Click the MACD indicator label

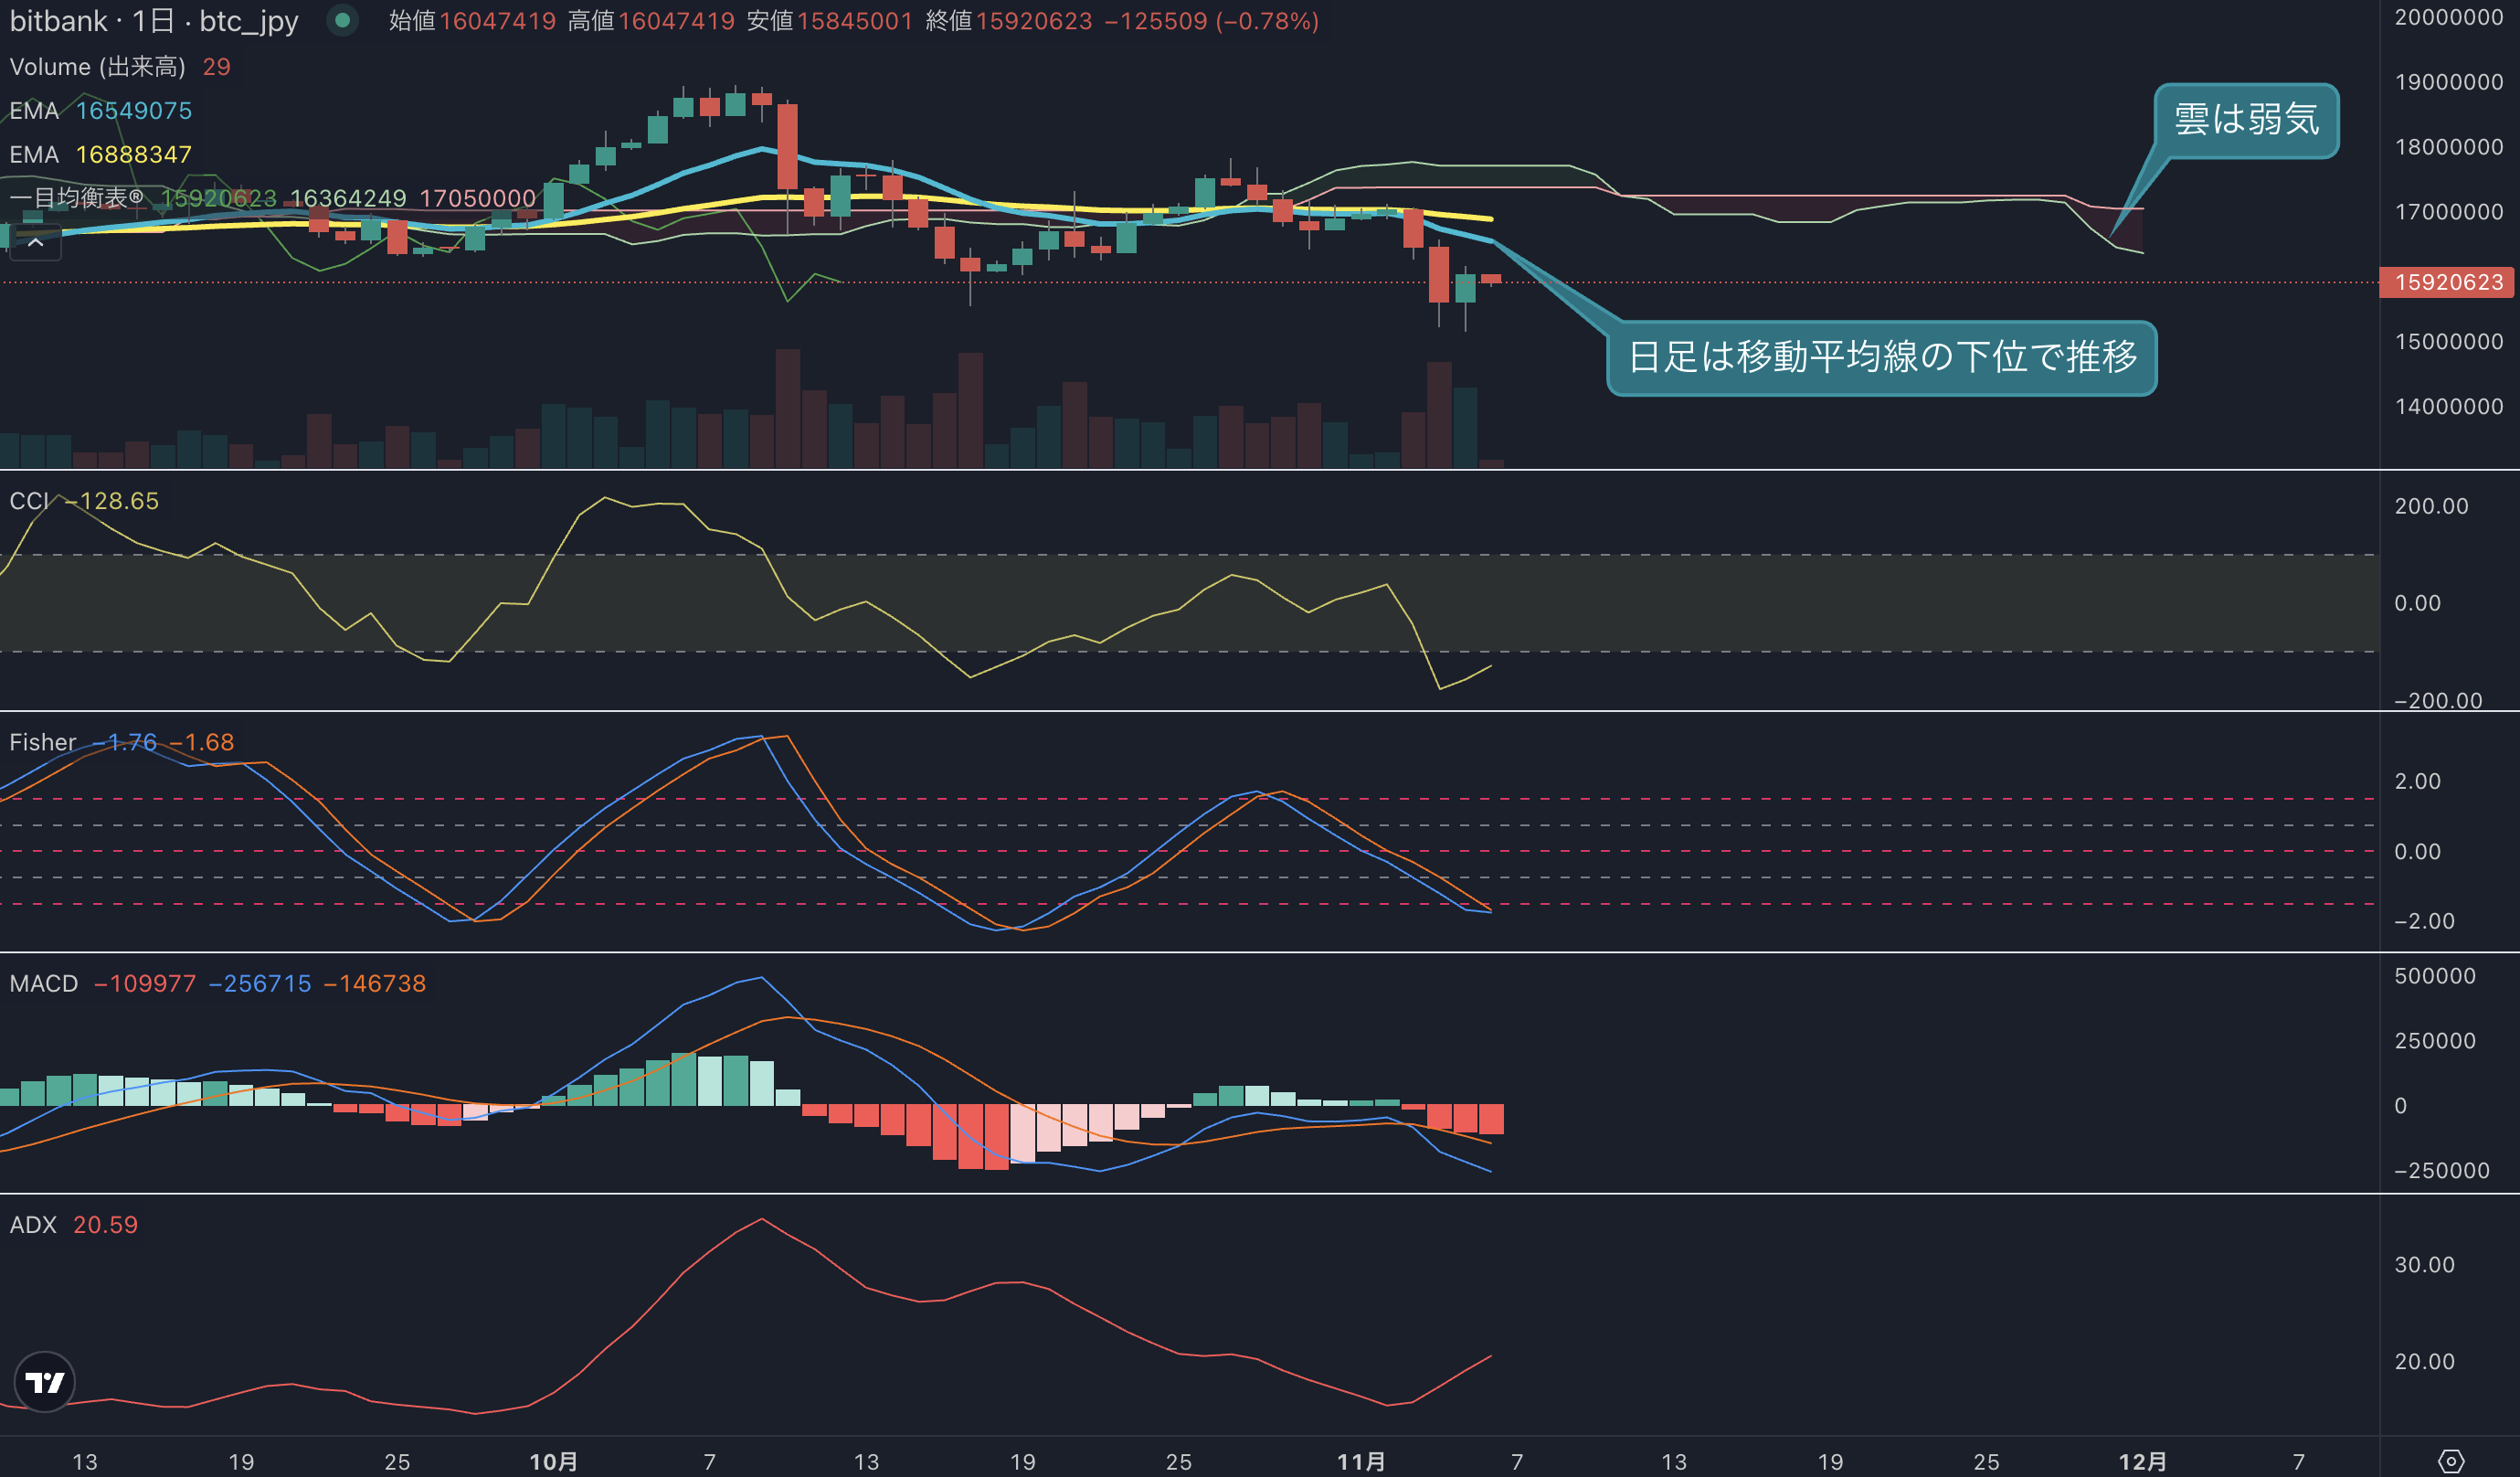point(43,984)
